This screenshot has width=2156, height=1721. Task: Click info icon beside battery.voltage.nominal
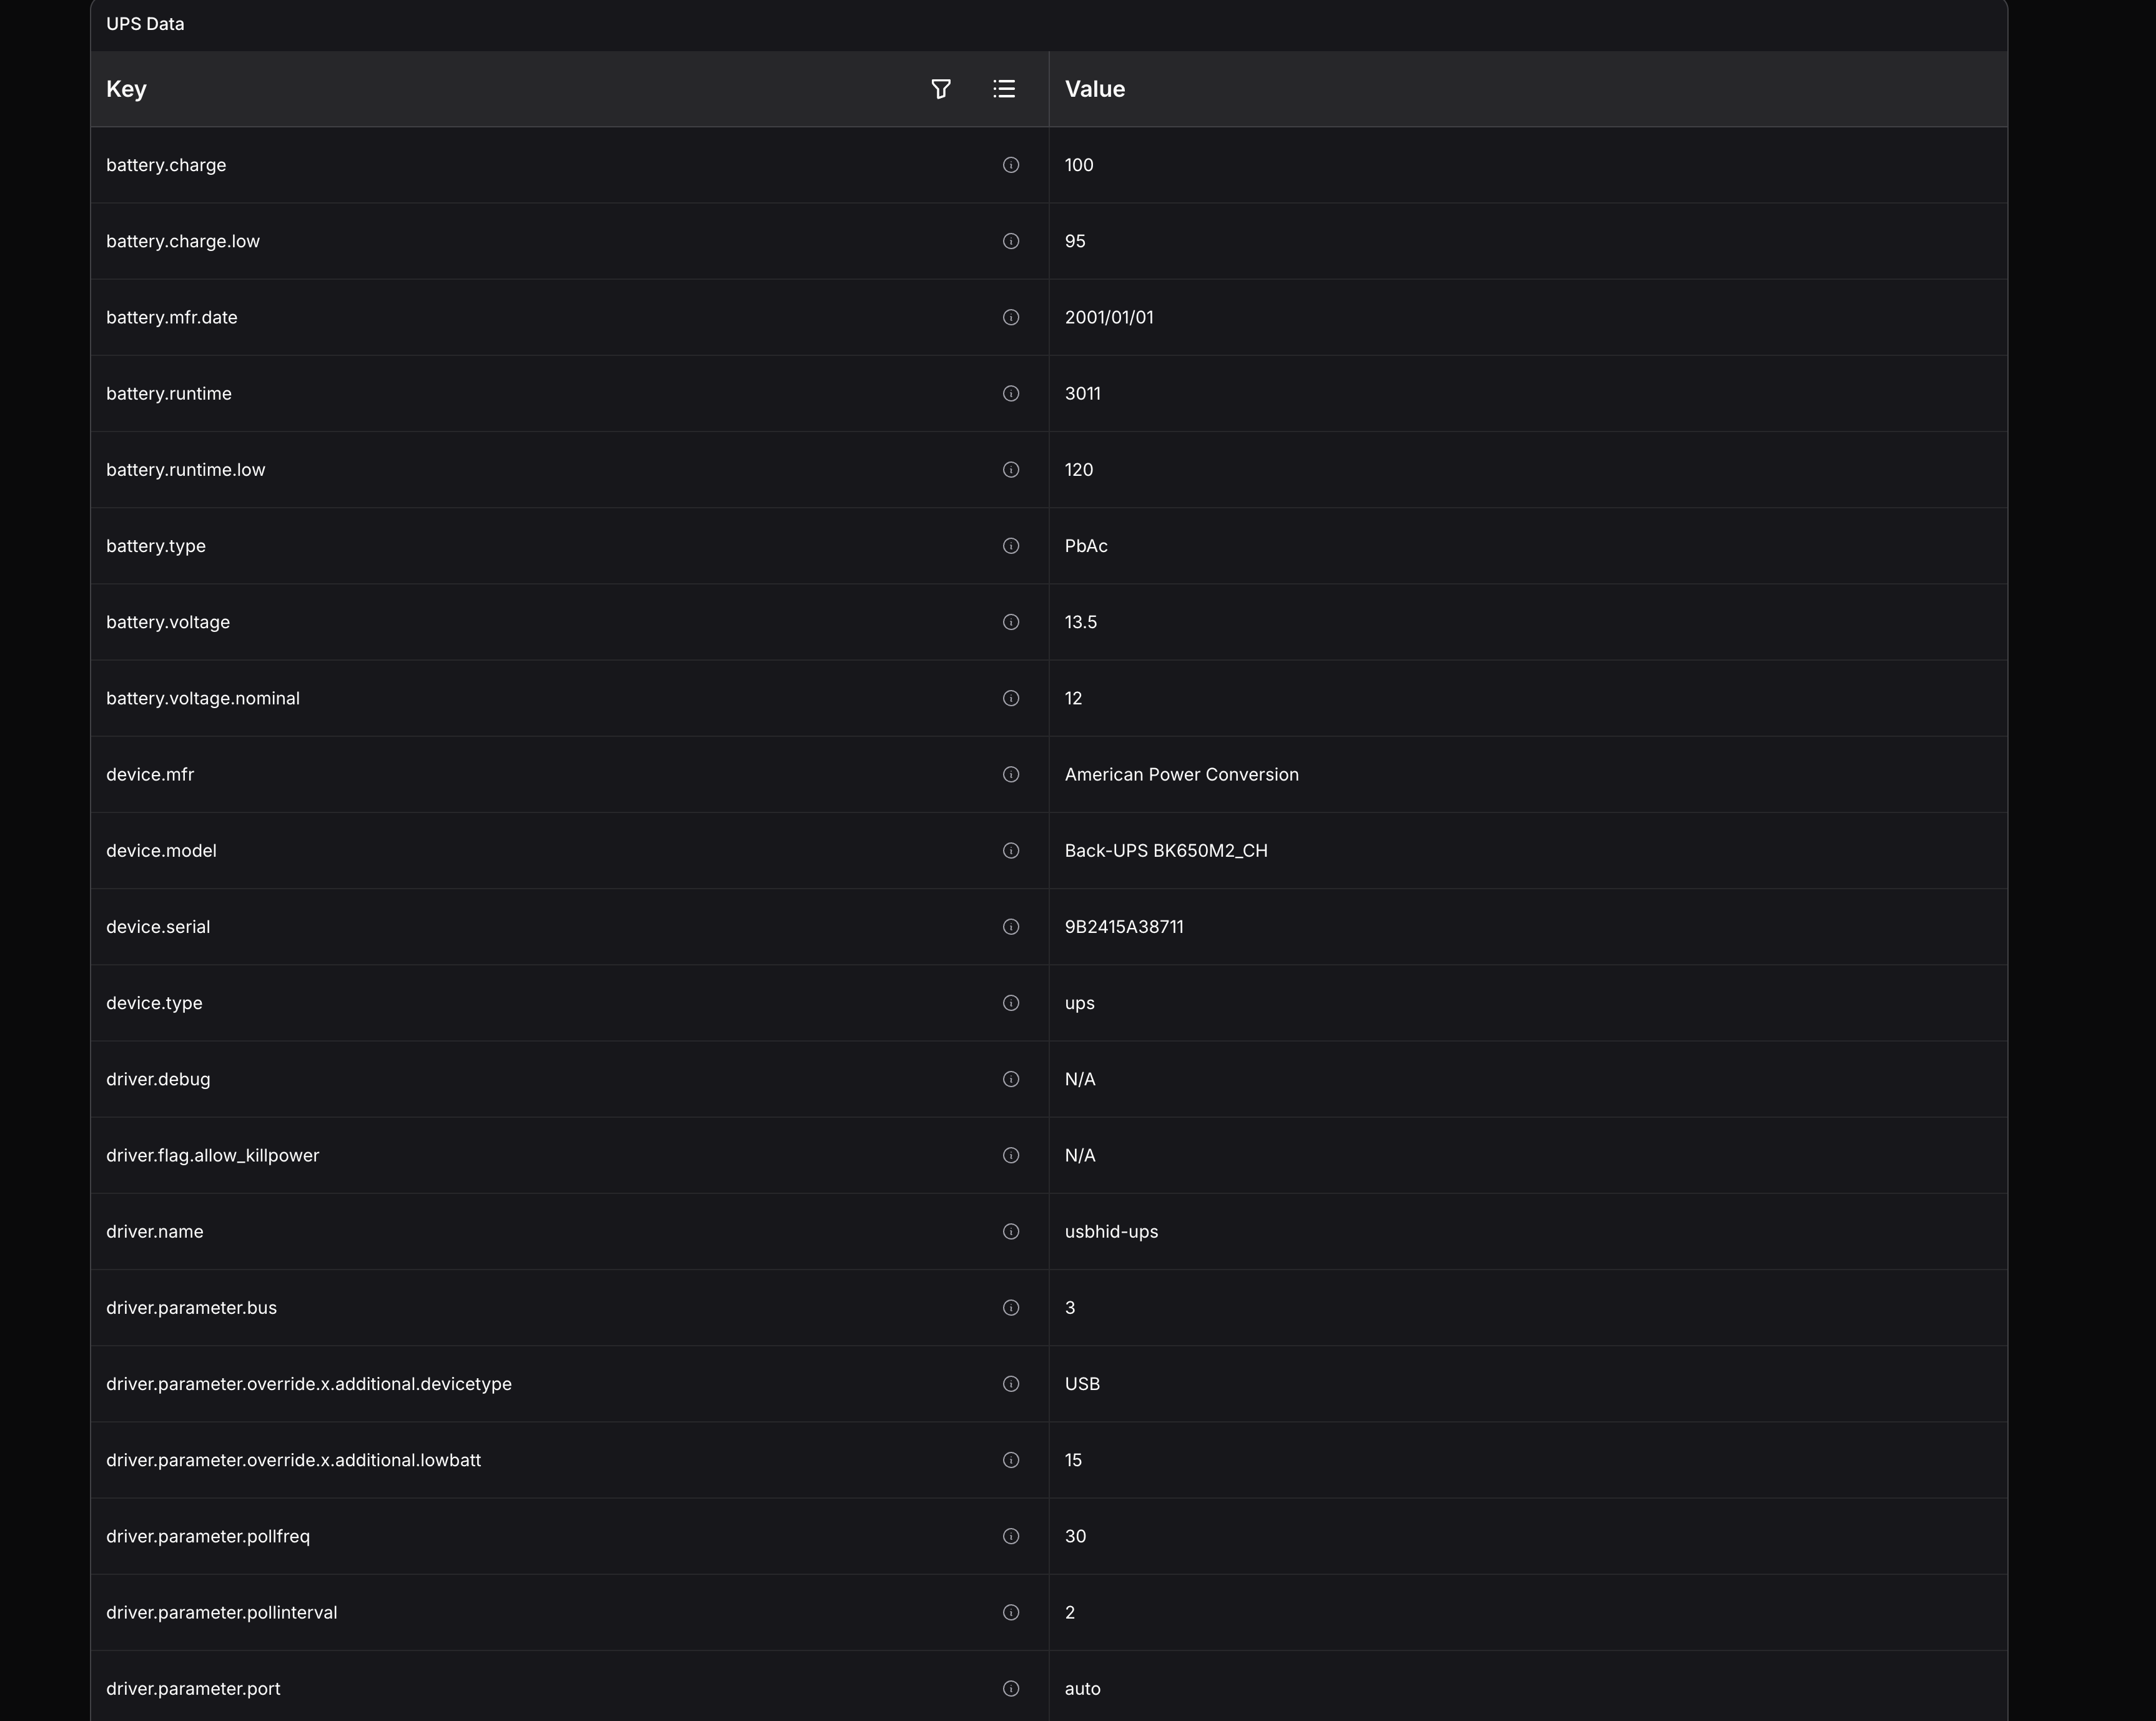tap(1010, 698)
